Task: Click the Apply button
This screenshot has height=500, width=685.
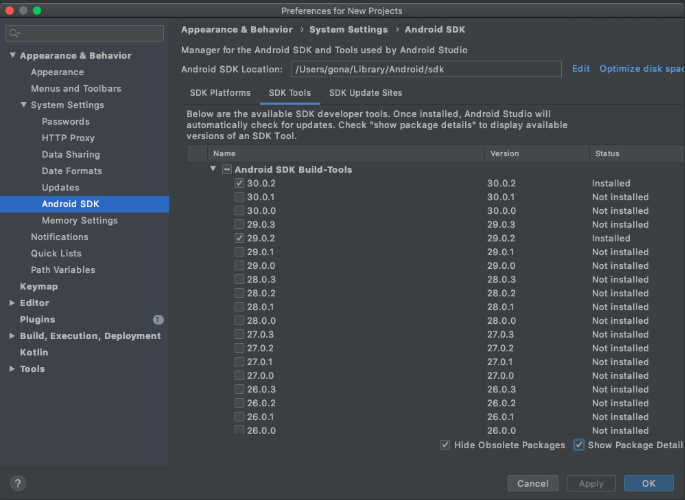Action: tap(591, 483)
